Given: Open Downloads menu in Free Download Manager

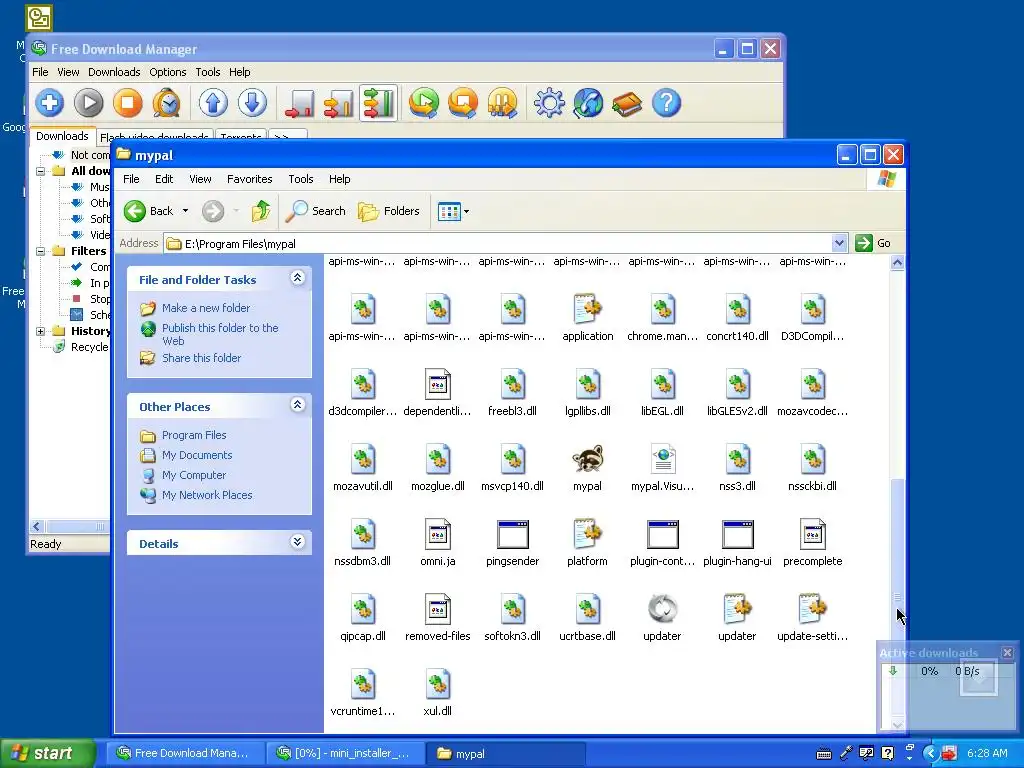Looking at the screenshot, I should [x=114, y=72].
